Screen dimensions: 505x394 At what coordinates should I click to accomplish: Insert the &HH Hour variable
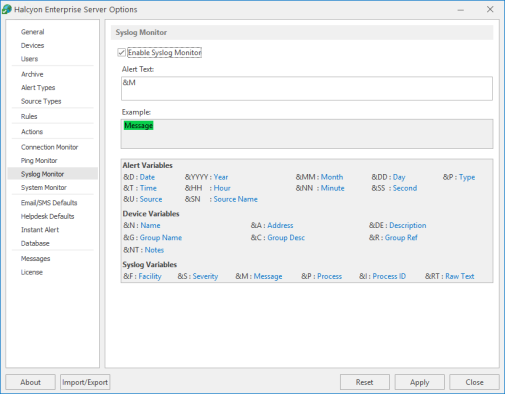(x=222, y=188)
